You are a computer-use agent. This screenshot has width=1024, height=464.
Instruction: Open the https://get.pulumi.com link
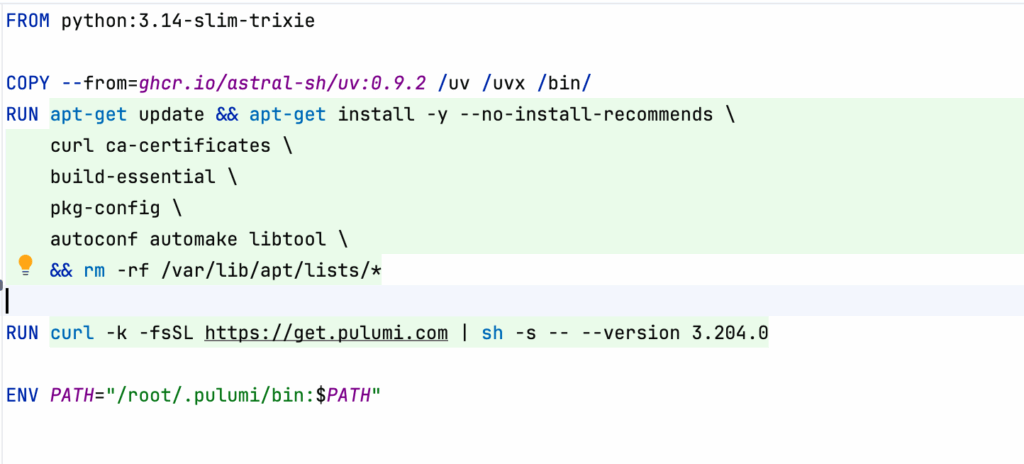point(326,333)
